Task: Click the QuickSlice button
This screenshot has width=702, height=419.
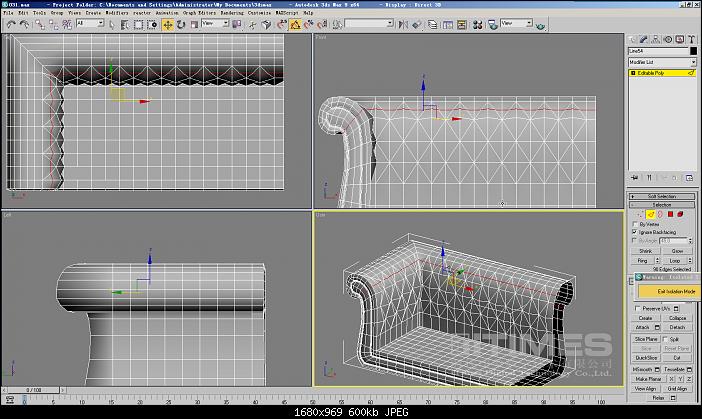Action: (x=648, y=357)
